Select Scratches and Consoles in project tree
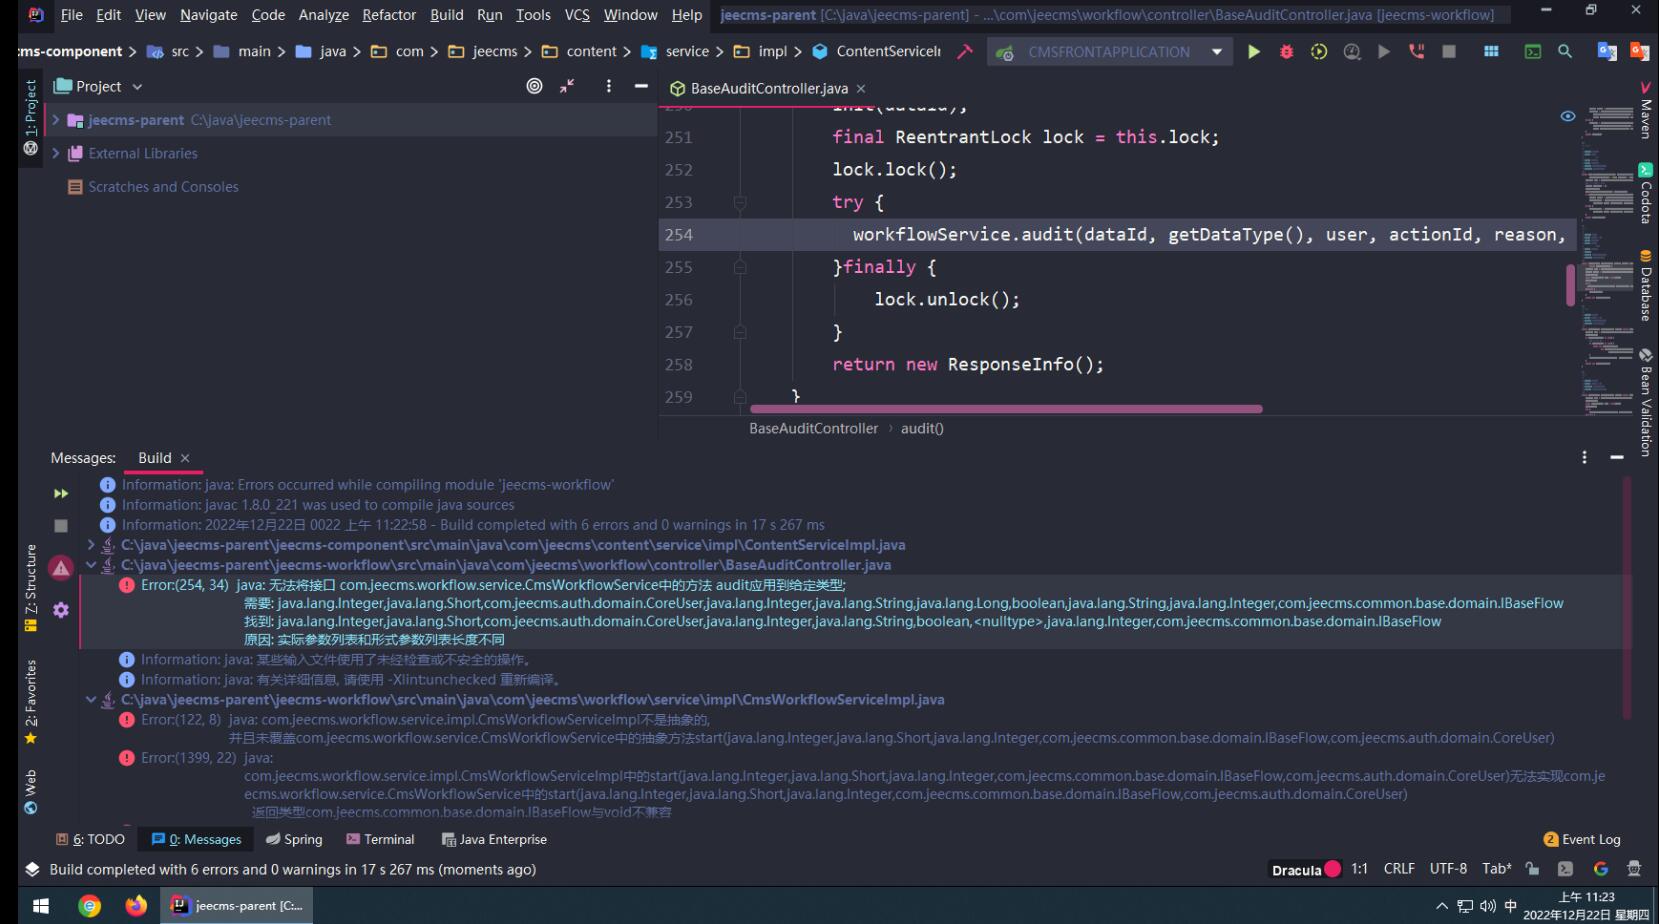Screen dimensions: 1659x924 [163, 187]
